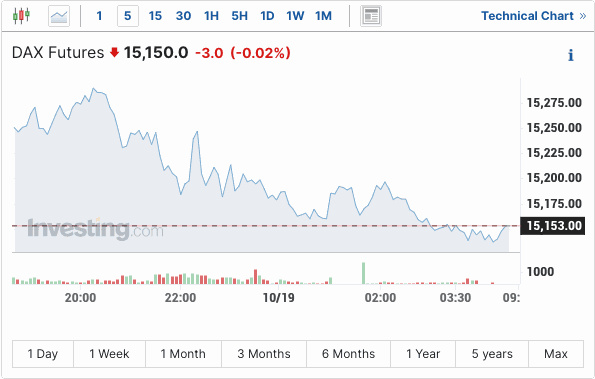This screenshot has width=595, height=379.
Task: Click the 02:00 time label
Action: (x=380, y=298)
